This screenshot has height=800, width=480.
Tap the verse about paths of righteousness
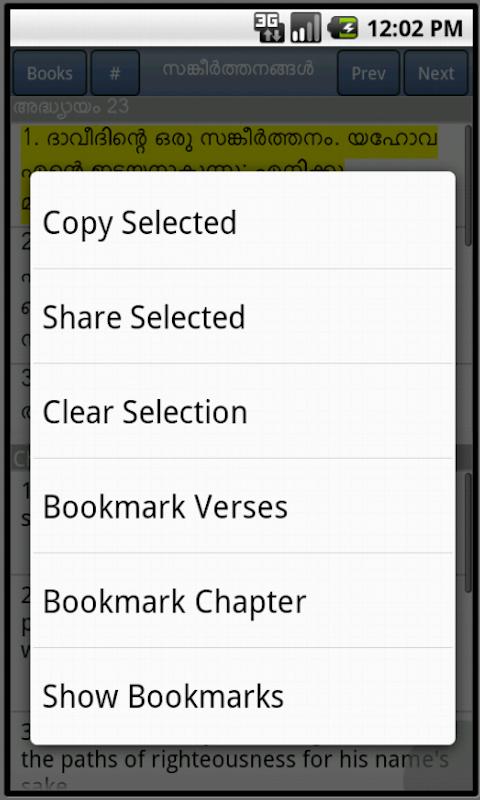pyautogui.click(x=235, y=760)
